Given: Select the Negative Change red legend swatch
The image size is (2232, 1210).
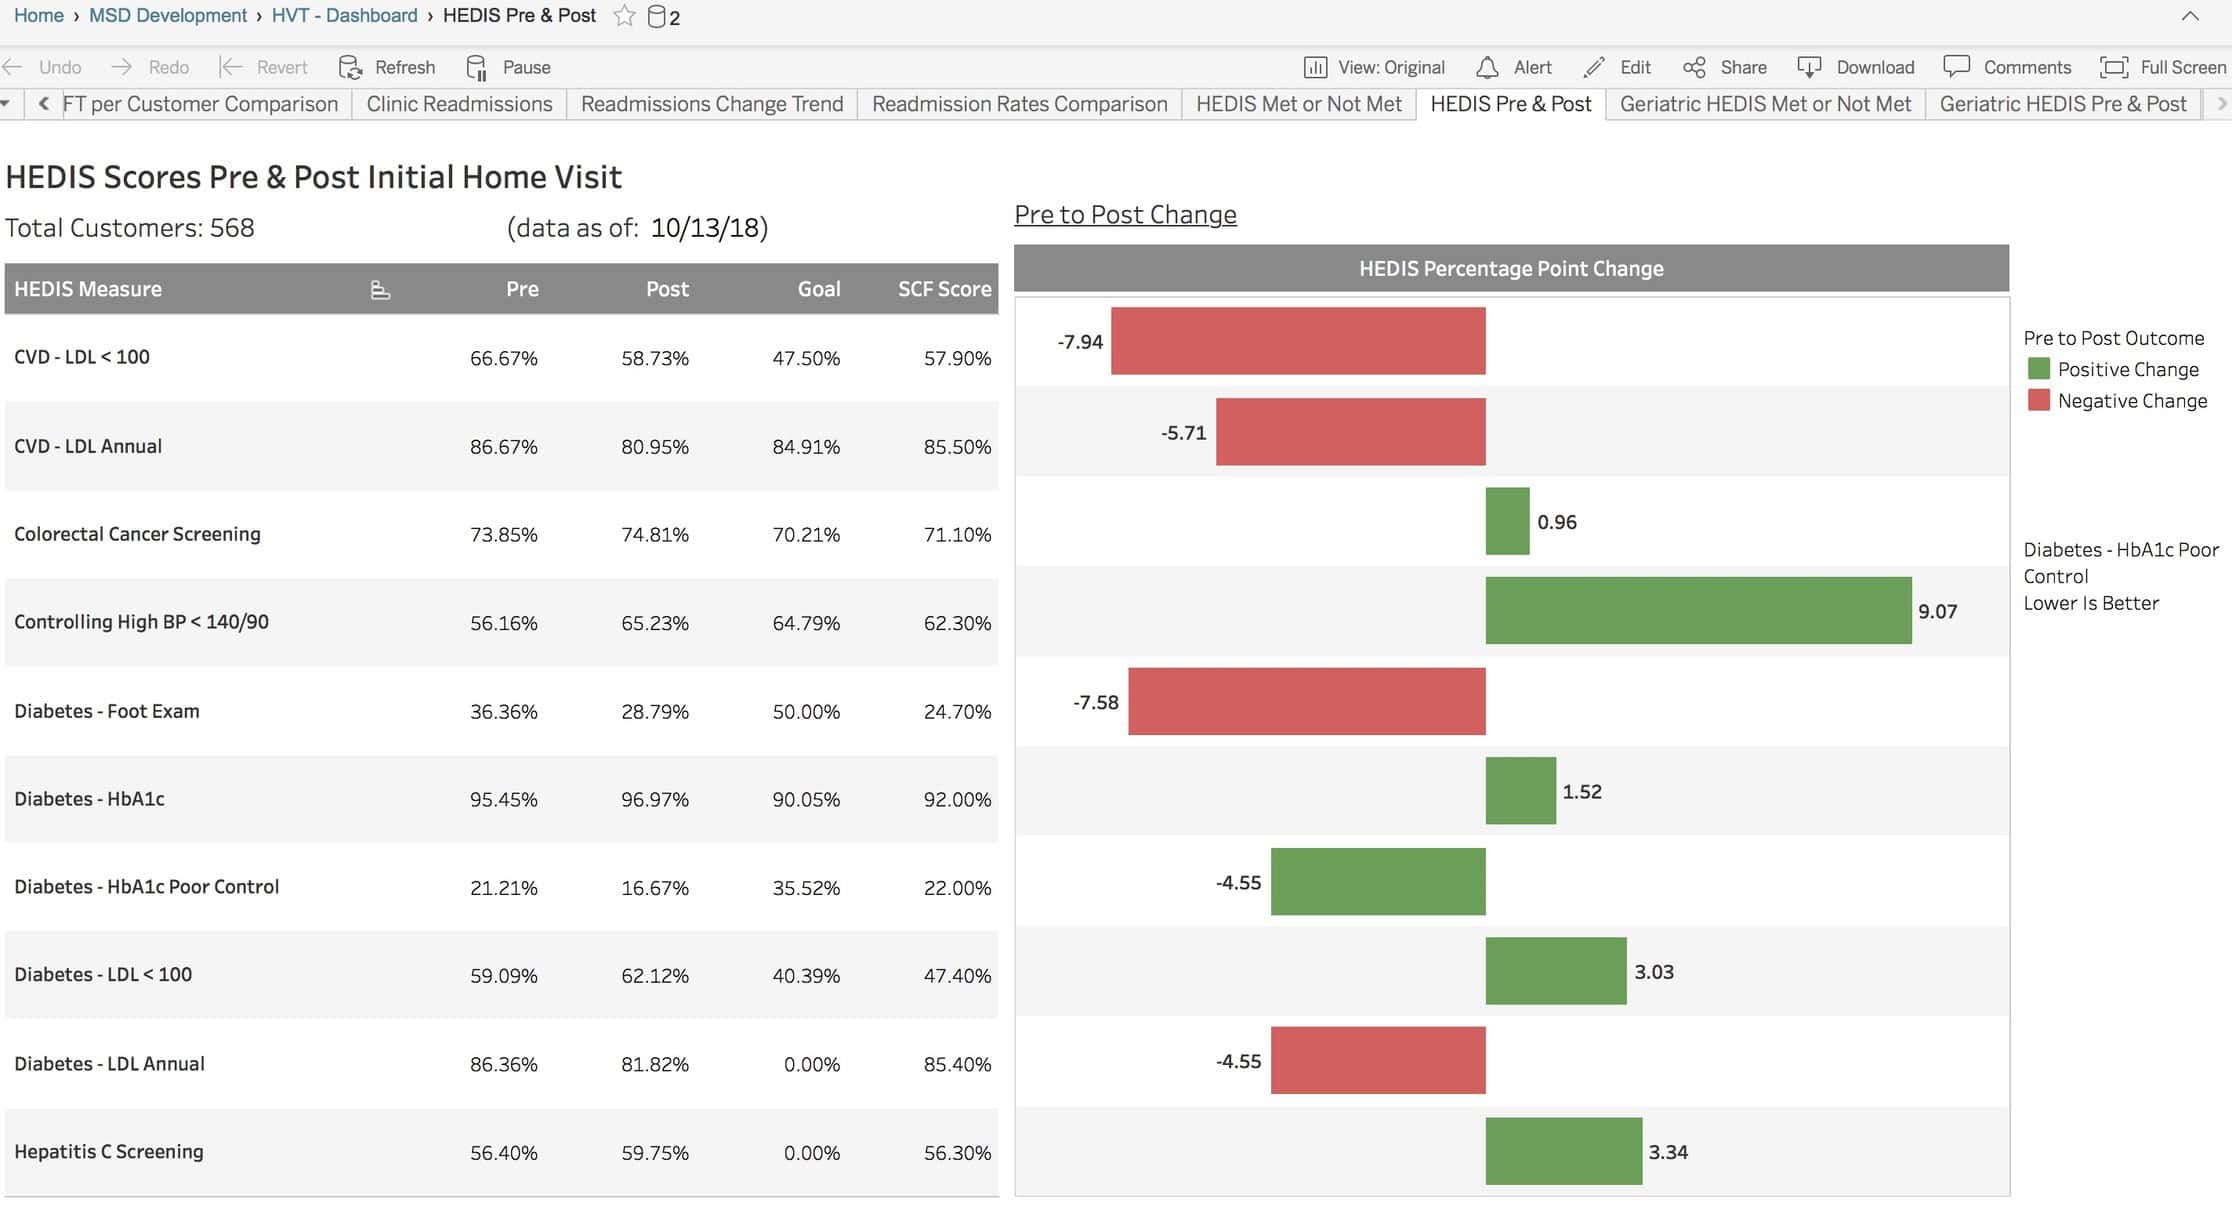Looking at the screenshot, I should click(x=2038, y=400).
